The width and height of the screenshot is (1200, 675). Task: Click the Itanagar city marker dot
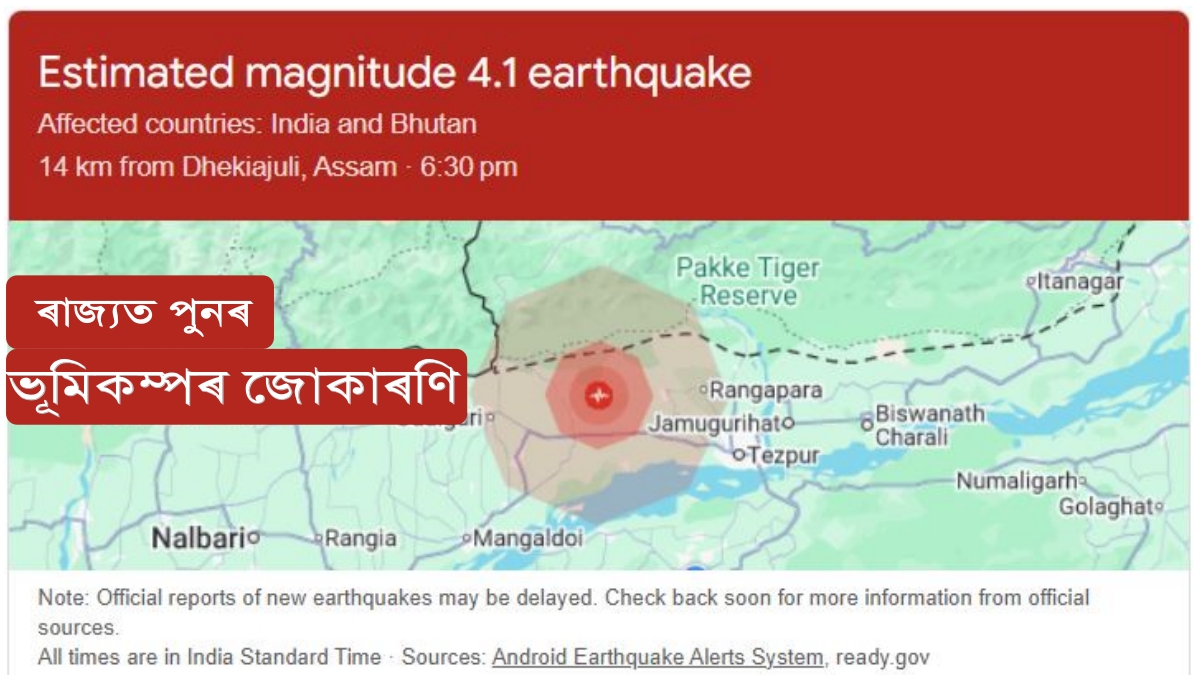point(1030,282)
